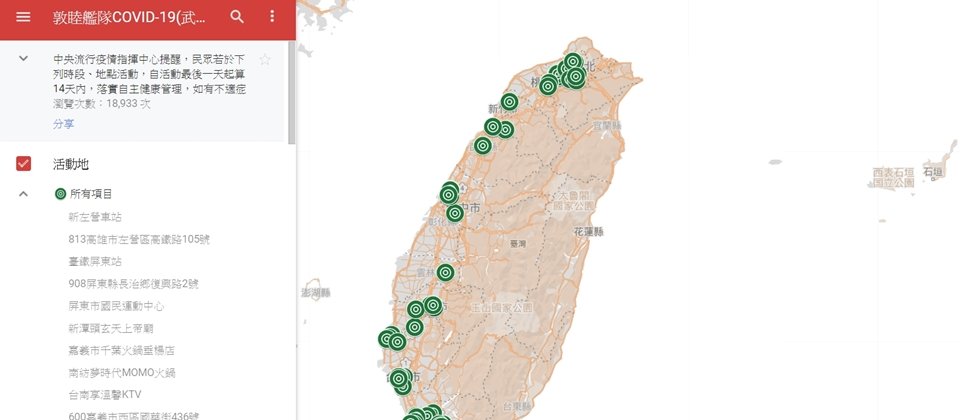Click the 所有項目 style header label

tap(91, 194)
